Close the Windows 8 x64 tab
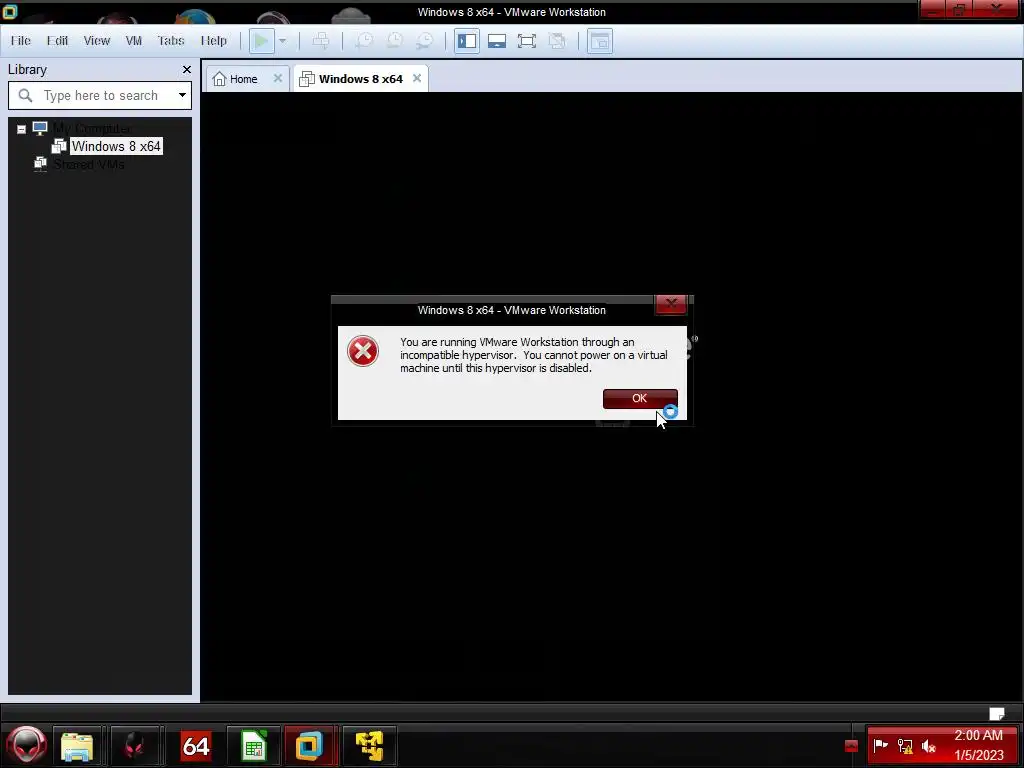 pyautogui.click(x=417, y=78)
